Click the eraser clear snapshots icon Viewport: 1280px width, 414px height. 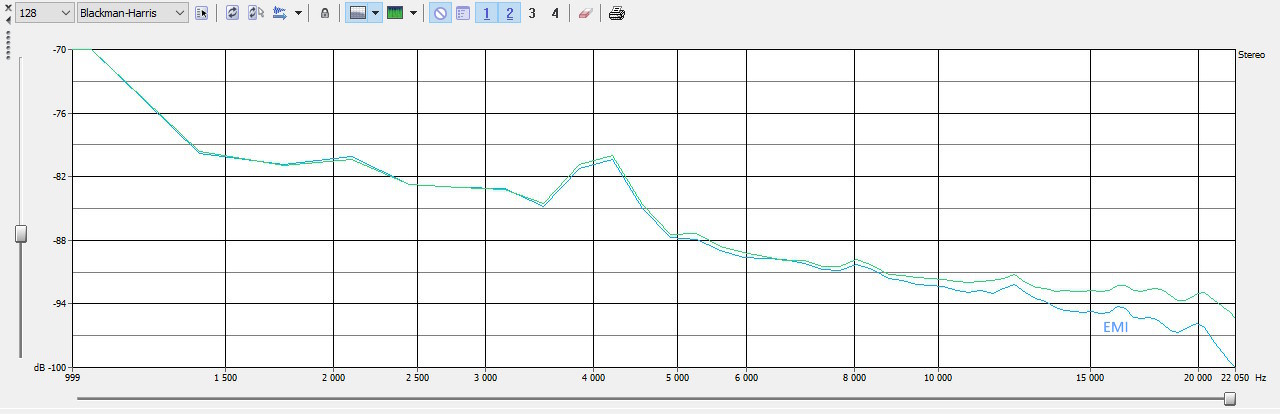586,13
